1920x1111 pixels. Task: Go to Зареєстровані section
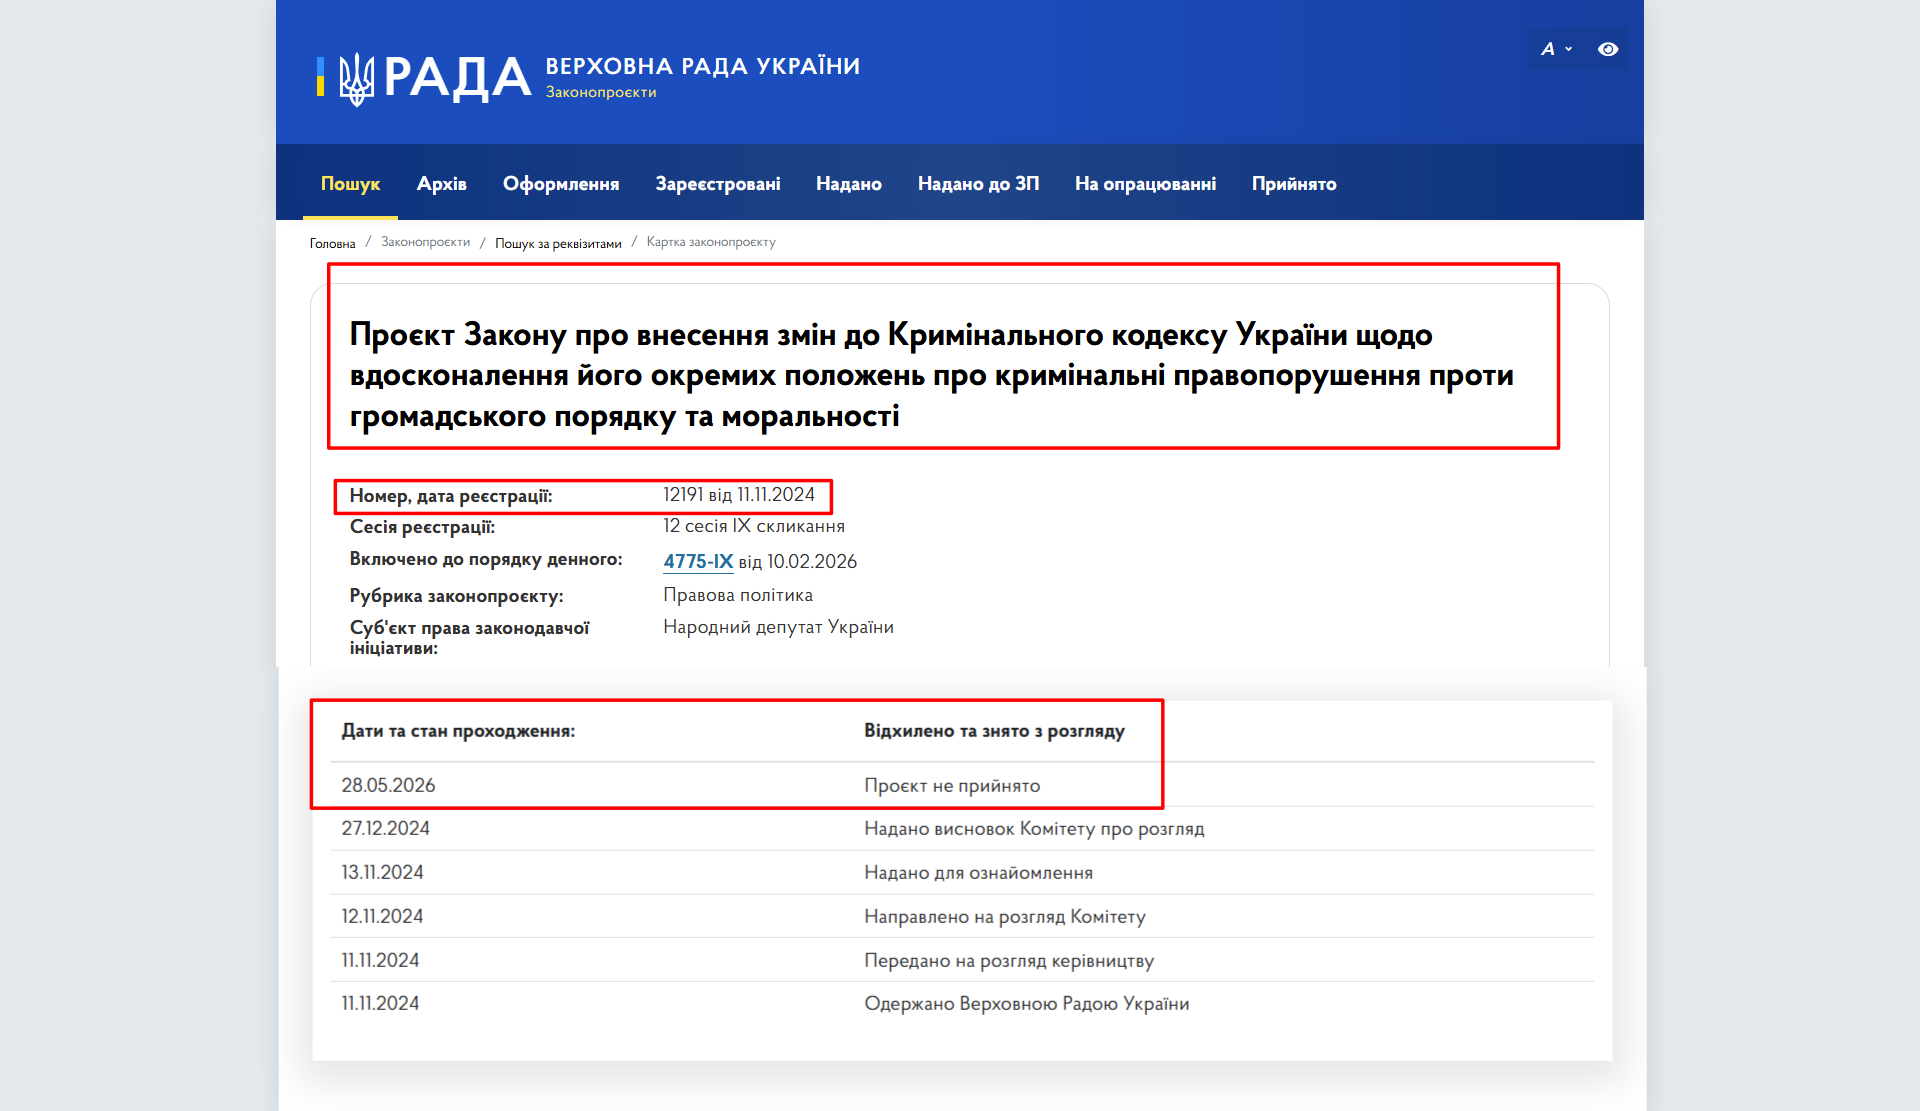pyautogui.click(x=718, y=183)
